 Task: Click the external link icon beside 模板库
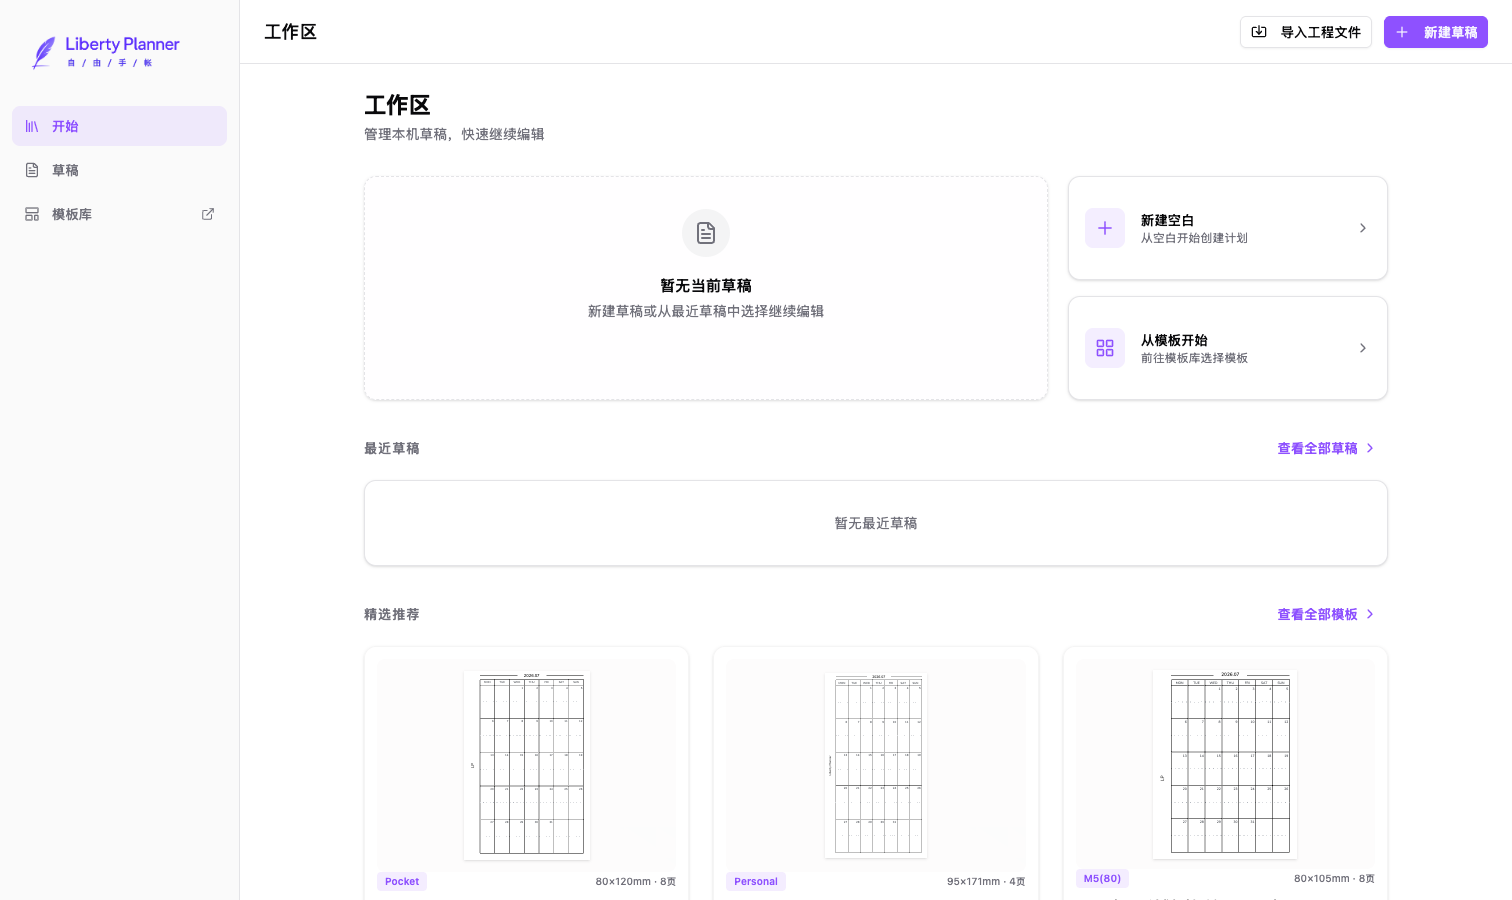coord(208,214)
